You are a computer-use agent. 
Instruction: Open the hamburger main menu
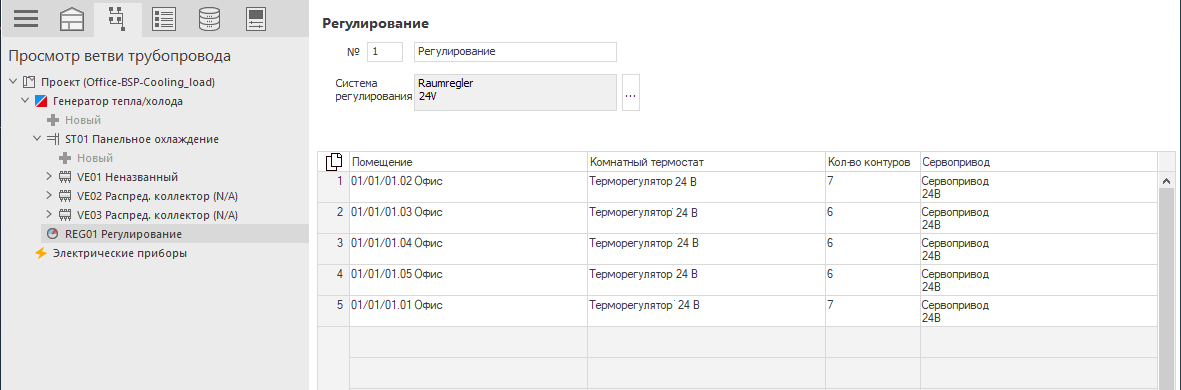click(26, 19)
